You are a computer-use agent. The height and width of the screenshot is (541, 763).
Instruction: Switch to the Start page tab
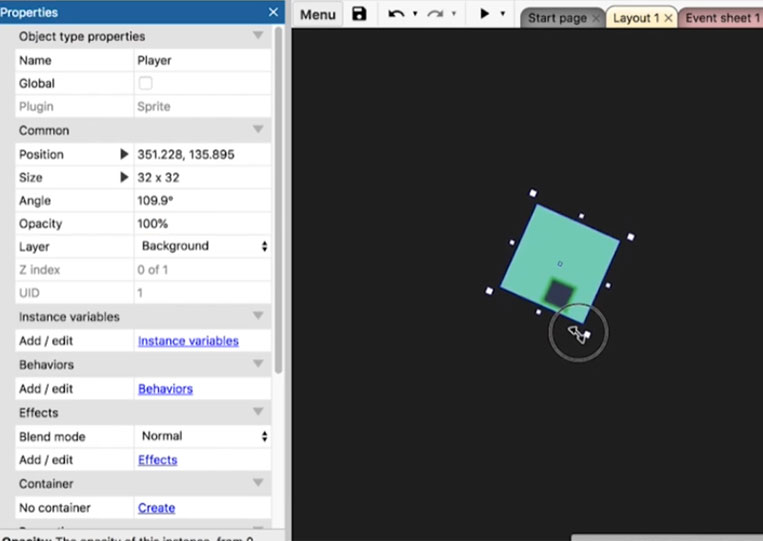pos(557,18)
